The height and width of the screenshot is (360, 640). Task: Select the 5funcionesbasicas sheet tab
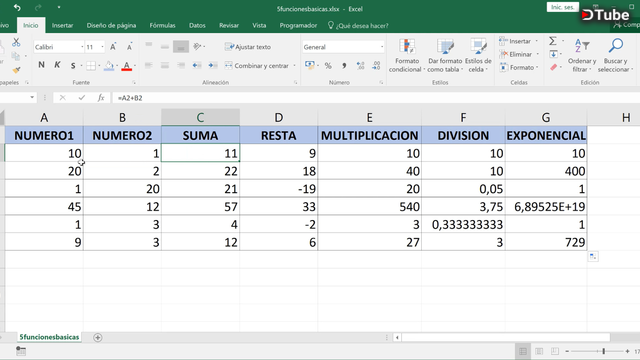tap(49, 337)
